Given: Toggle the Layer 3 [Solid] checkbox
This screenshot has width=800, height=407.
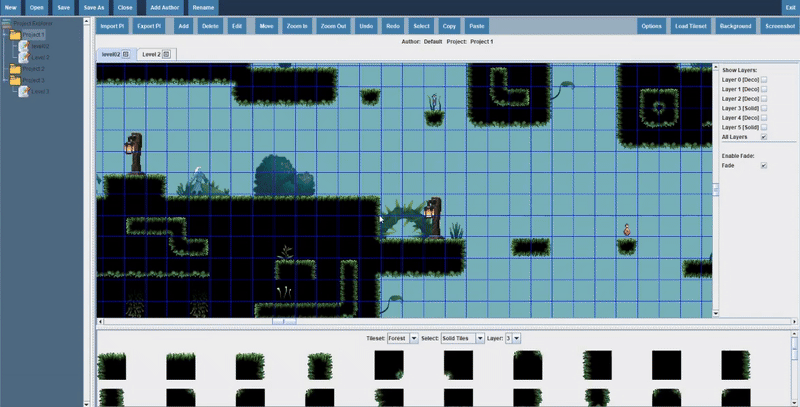Looking at the screenshot, I should [764, 109].
